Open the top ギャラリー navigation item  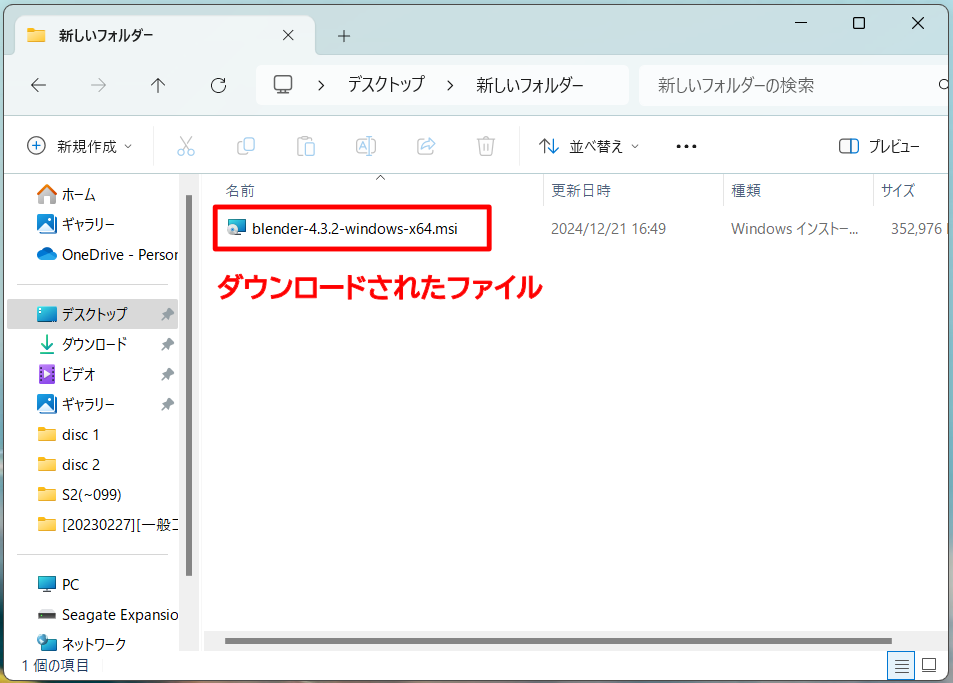tap(92, 224)
